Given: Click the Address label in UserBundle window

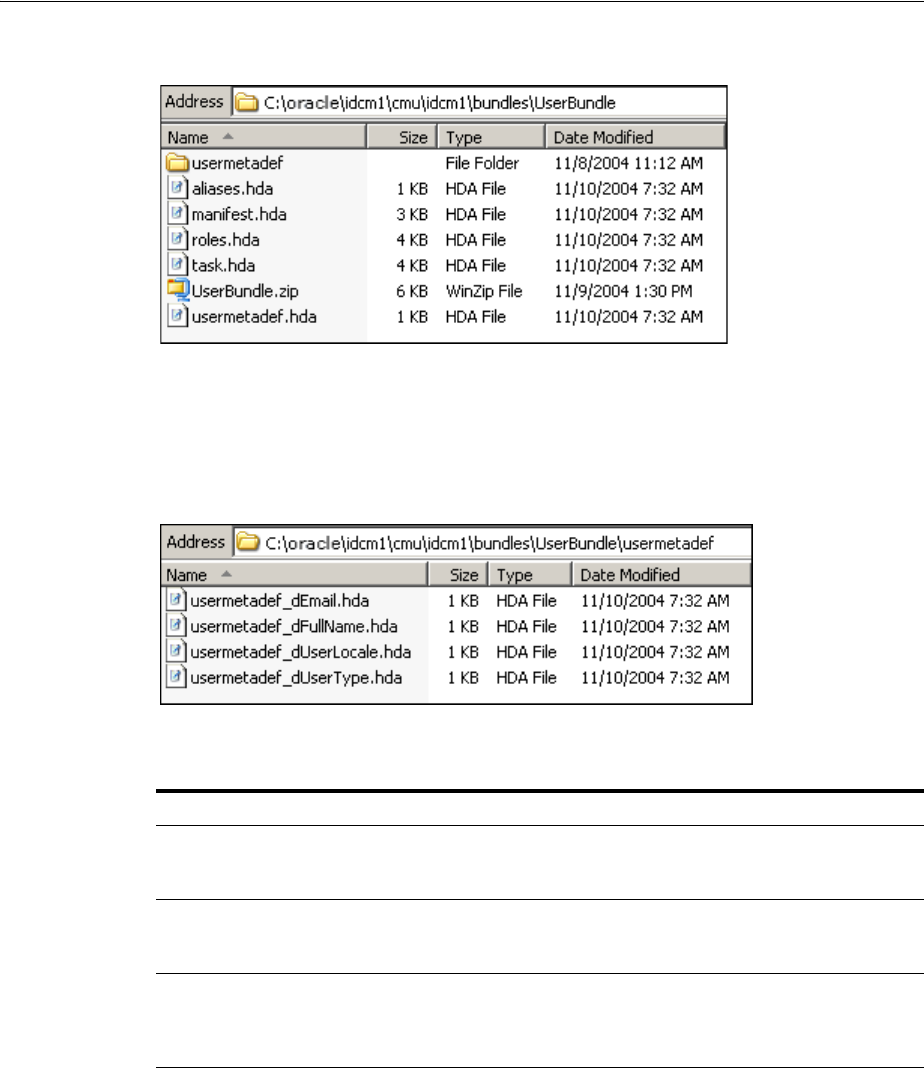Looking at the screenshot, I should tap(194, 101).
